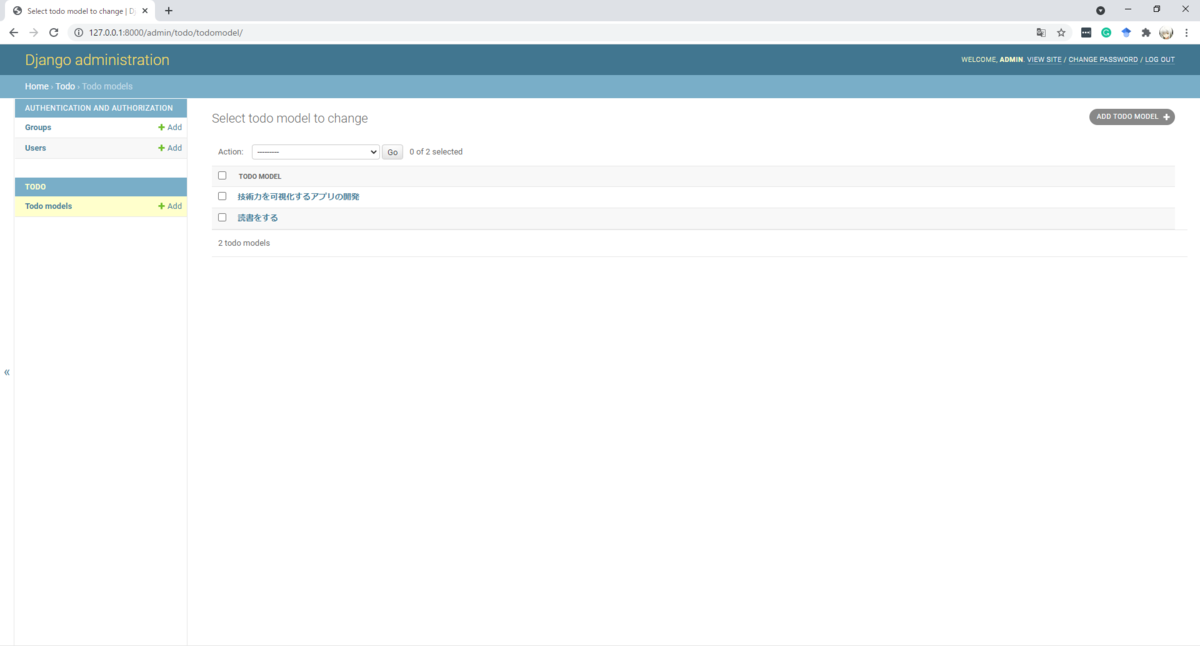This screenshot has height=646, width=1200.
Task: Click the green plus Add next to Users
Action: click(x=170, y=148)
